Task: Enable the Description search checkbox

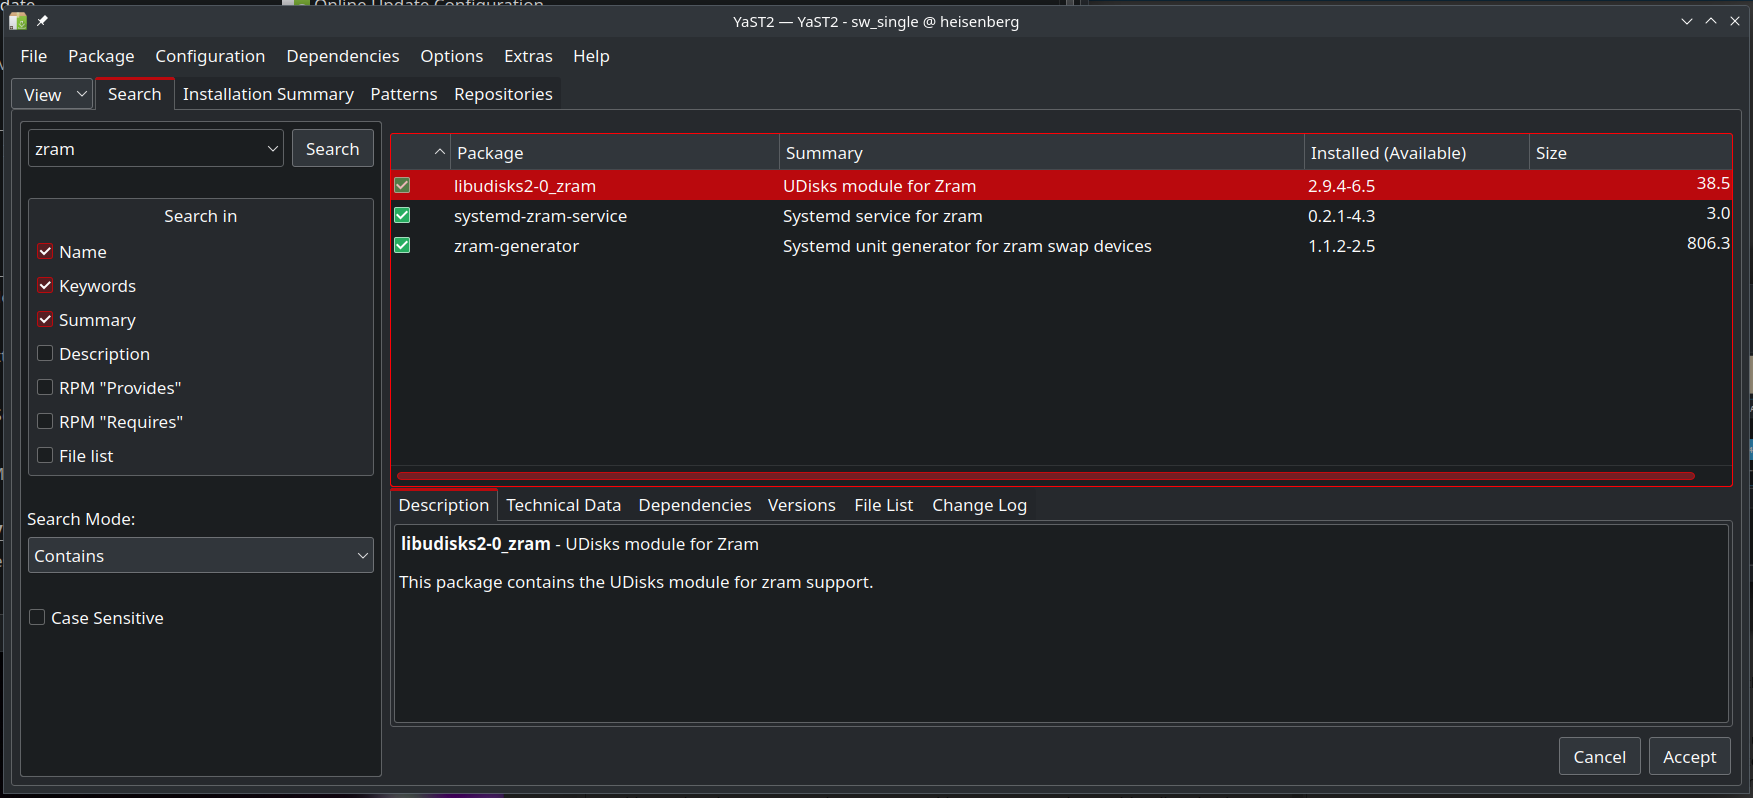Action: pyautogui.click(x=45, y=353)
